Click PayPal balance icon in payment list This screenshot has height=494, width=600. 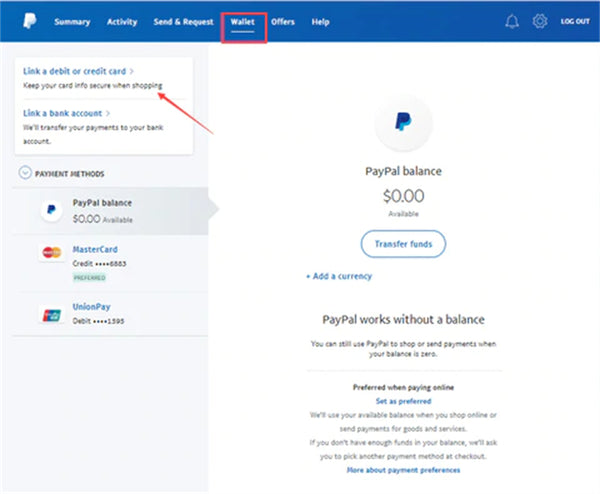(50, 211)
